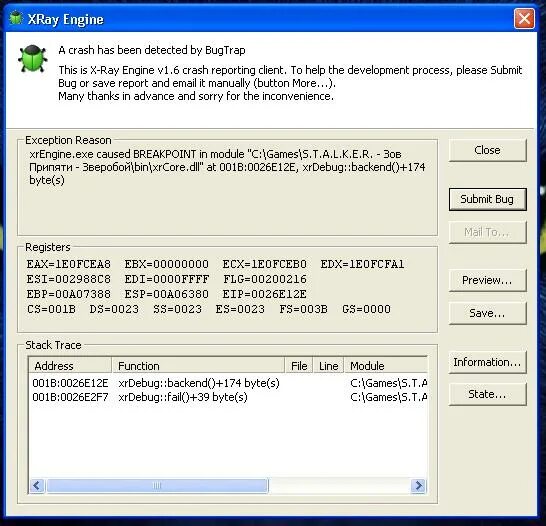Click the stack trace right scroll arrow
This screenshot has height=526, width=546.
click(418, 485)
